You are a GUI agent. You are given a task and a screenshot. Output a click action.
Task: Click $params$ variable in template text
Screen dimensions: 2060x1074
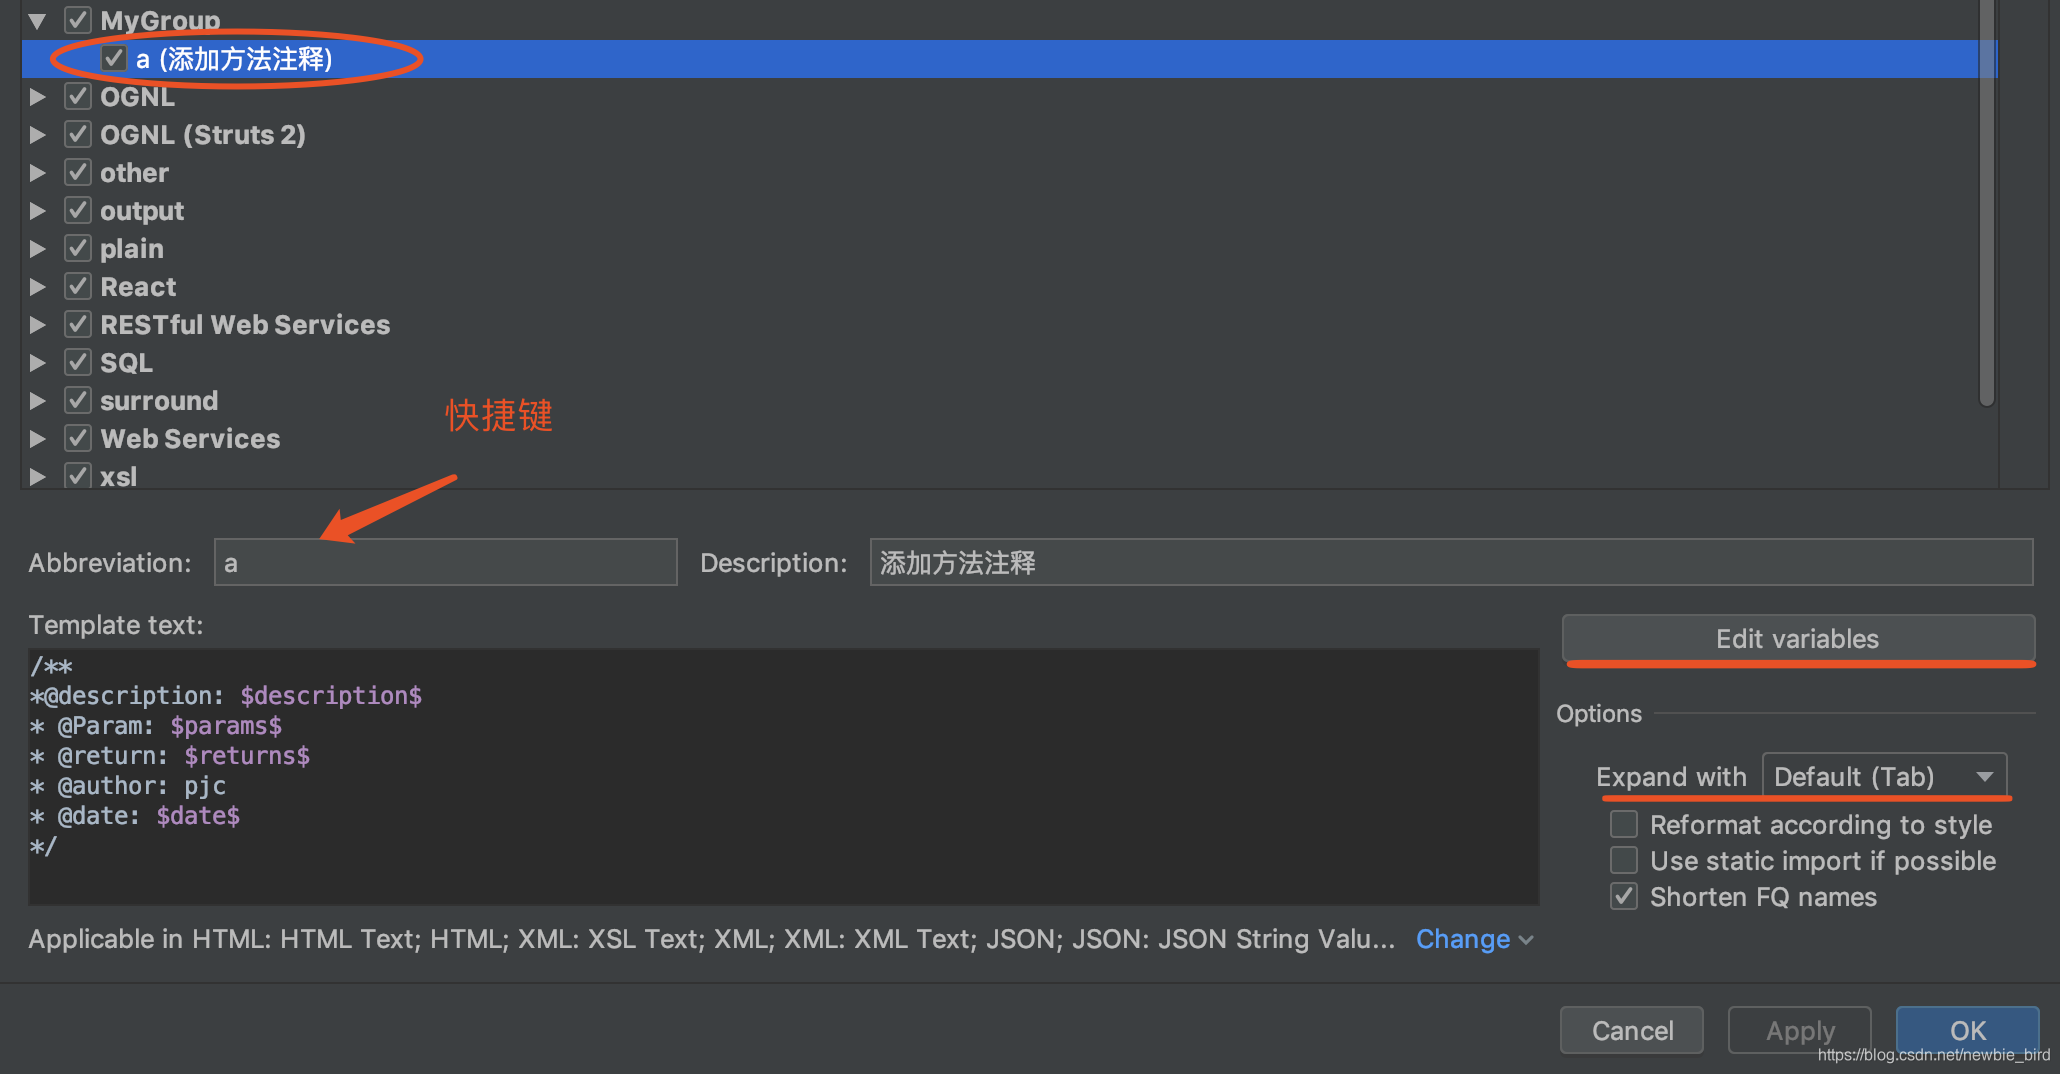tap(226, 726)
